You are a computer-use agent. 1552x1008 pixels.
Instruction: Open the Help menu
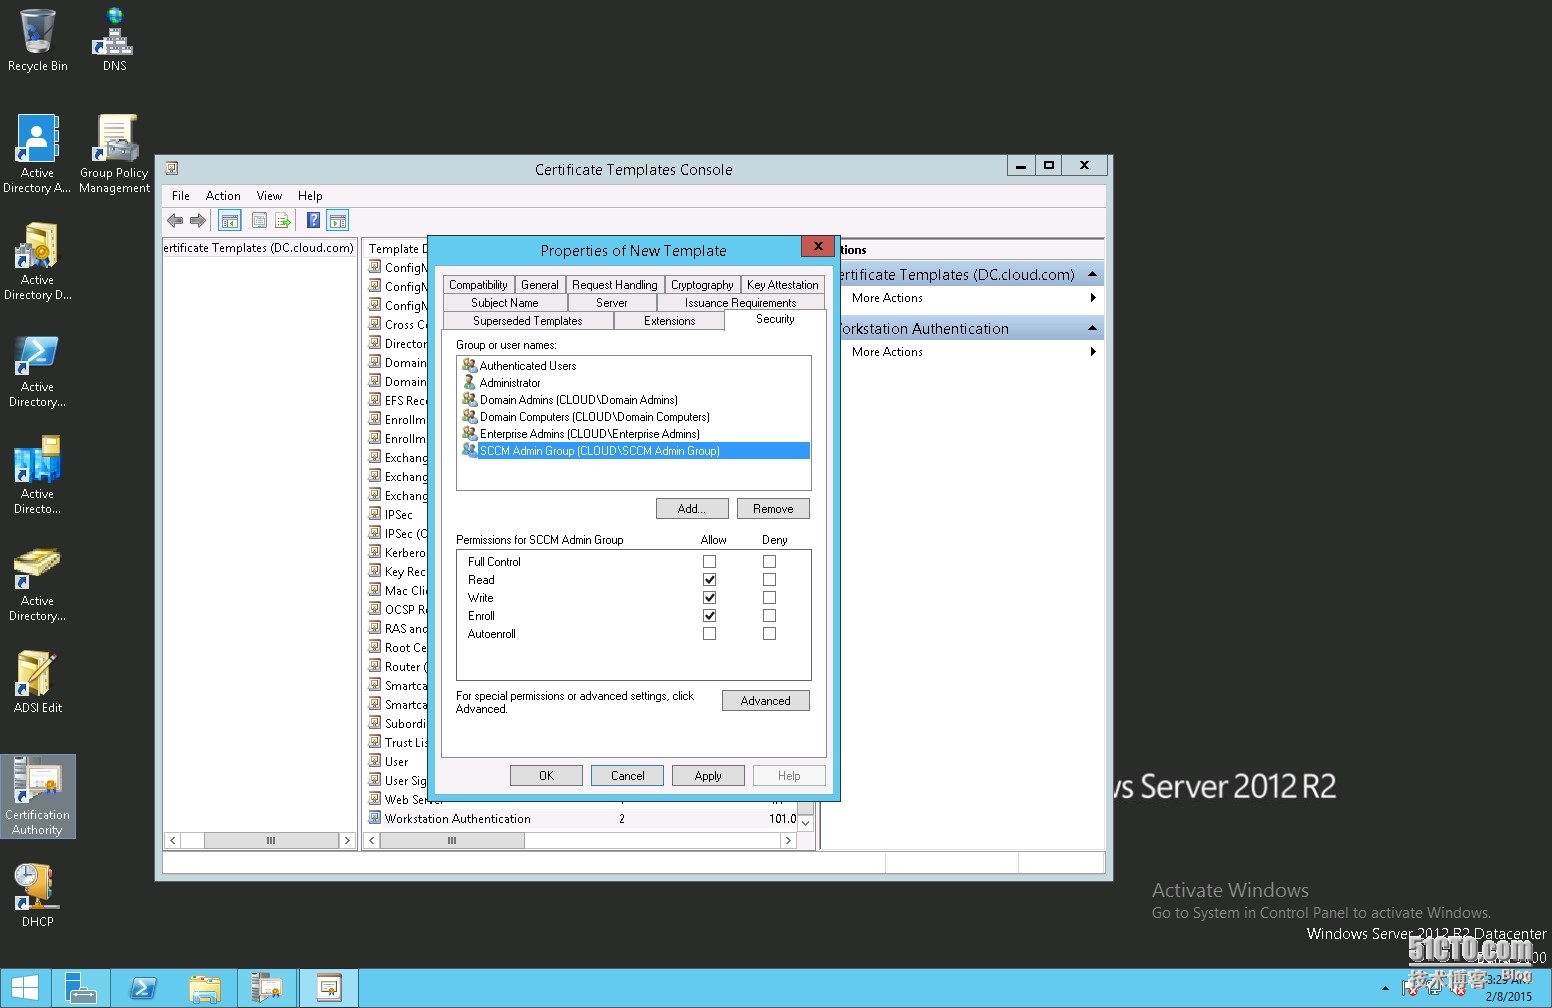(310, 196)
